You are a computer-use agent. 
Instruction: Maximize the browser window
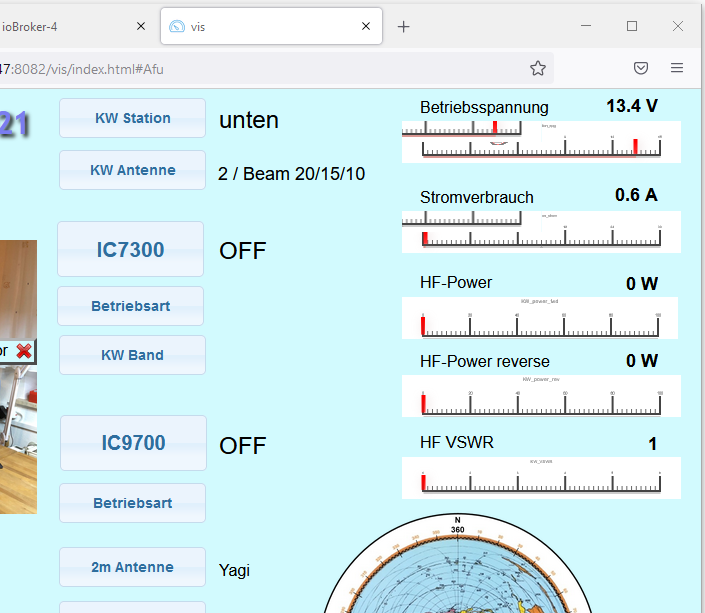coord(632,26)
